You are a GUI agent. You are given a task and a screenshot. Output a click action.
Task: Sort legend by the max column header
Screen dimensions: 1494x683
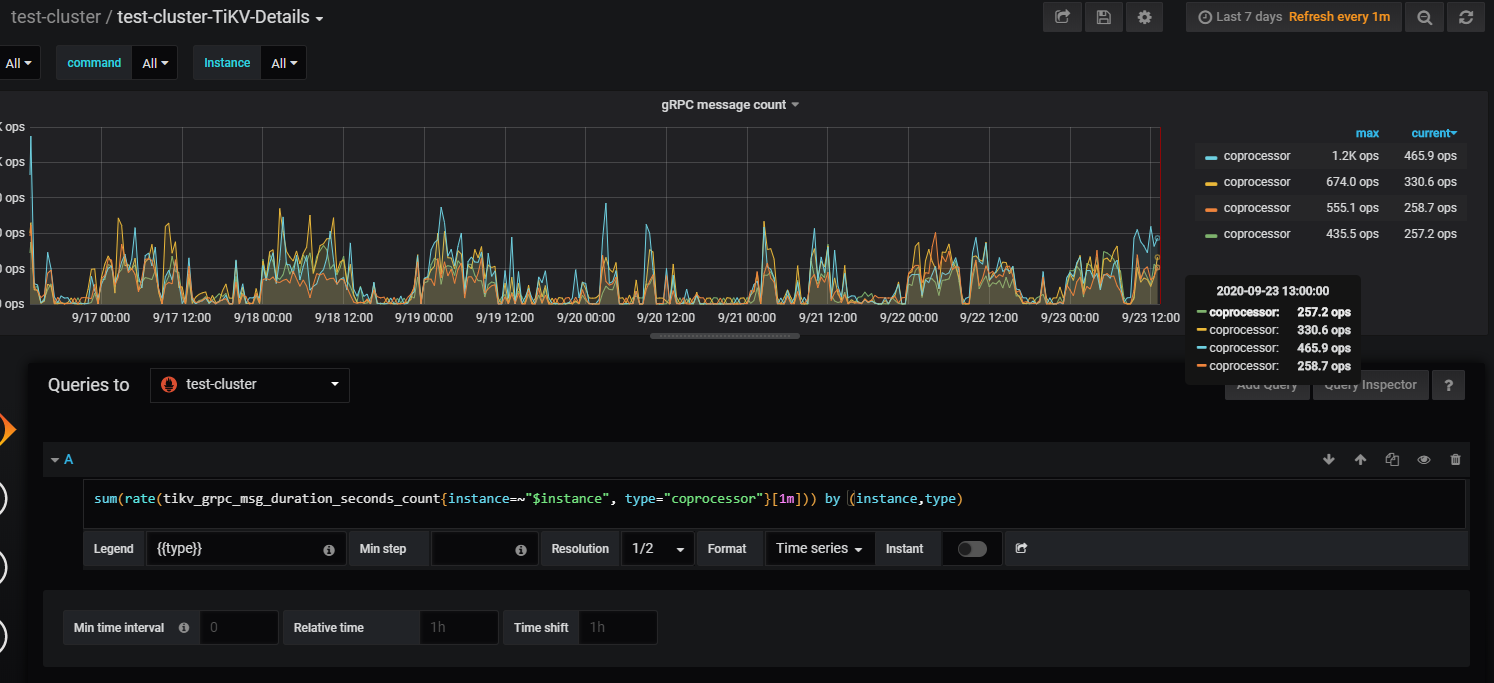pos(1366,133)
